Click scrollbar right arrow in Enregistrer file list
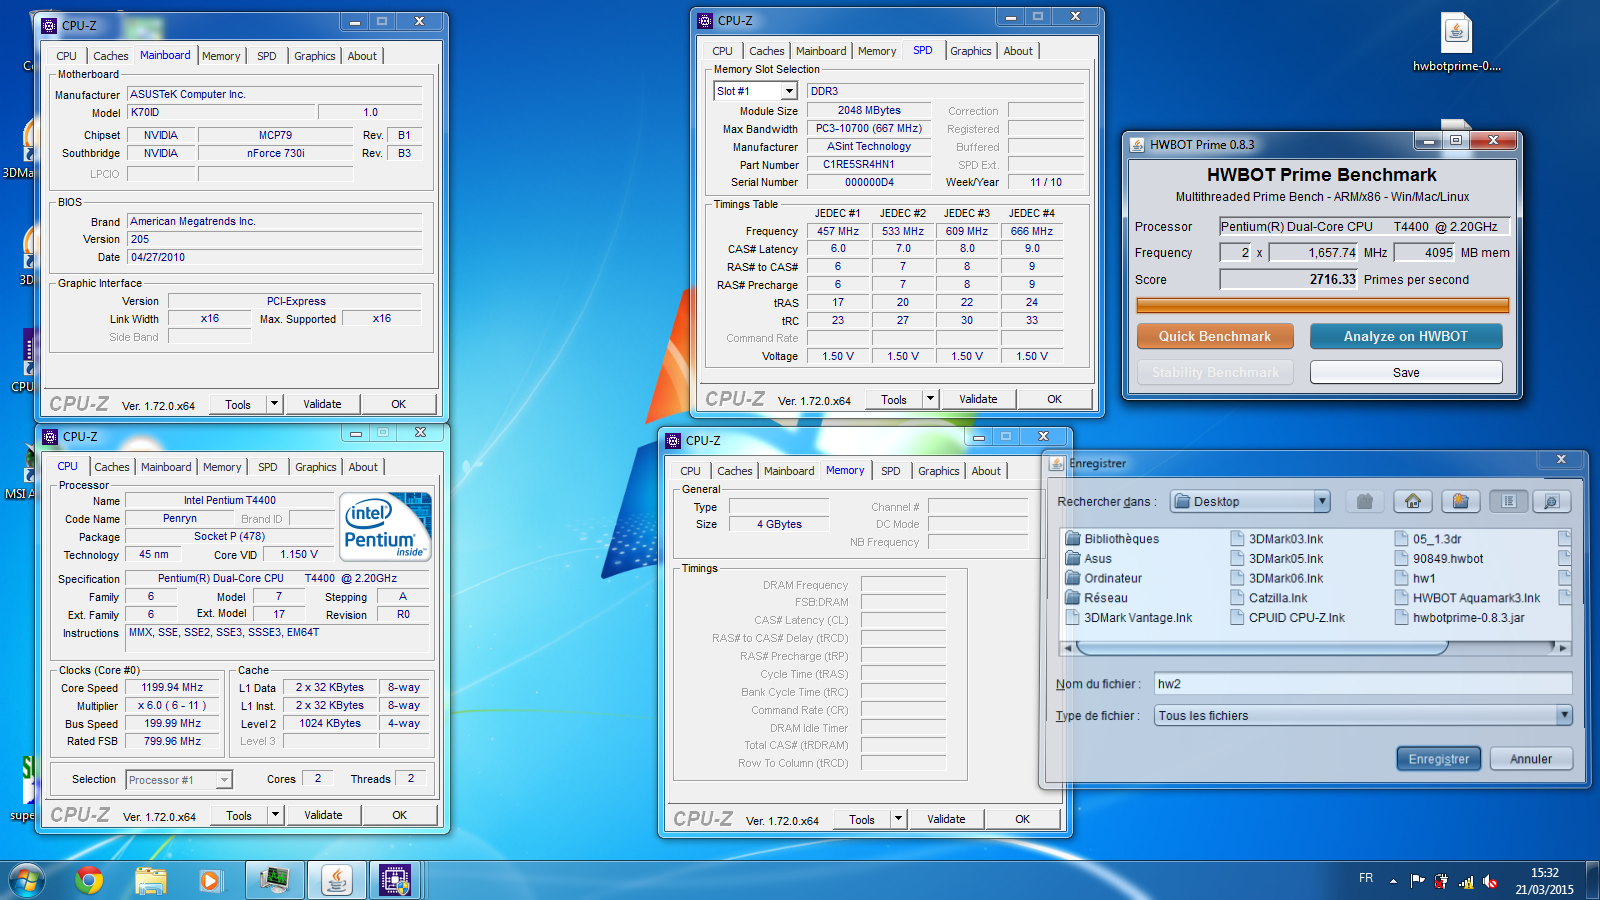 [1564, 648]
